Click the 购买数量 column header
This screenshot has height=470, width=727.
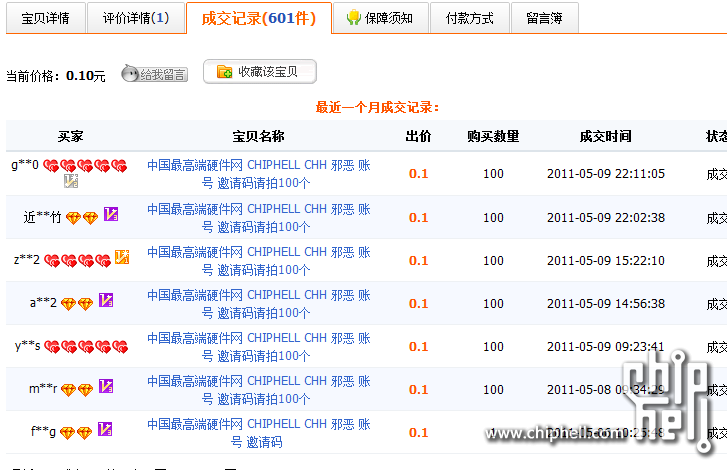click(x=493, y=136)
